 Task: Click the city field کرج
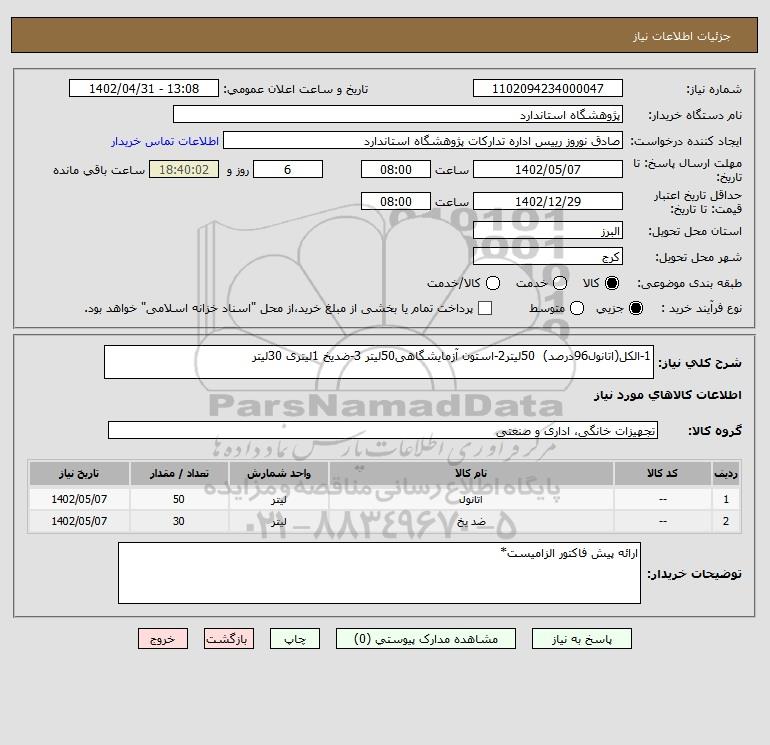pos(548,256)
